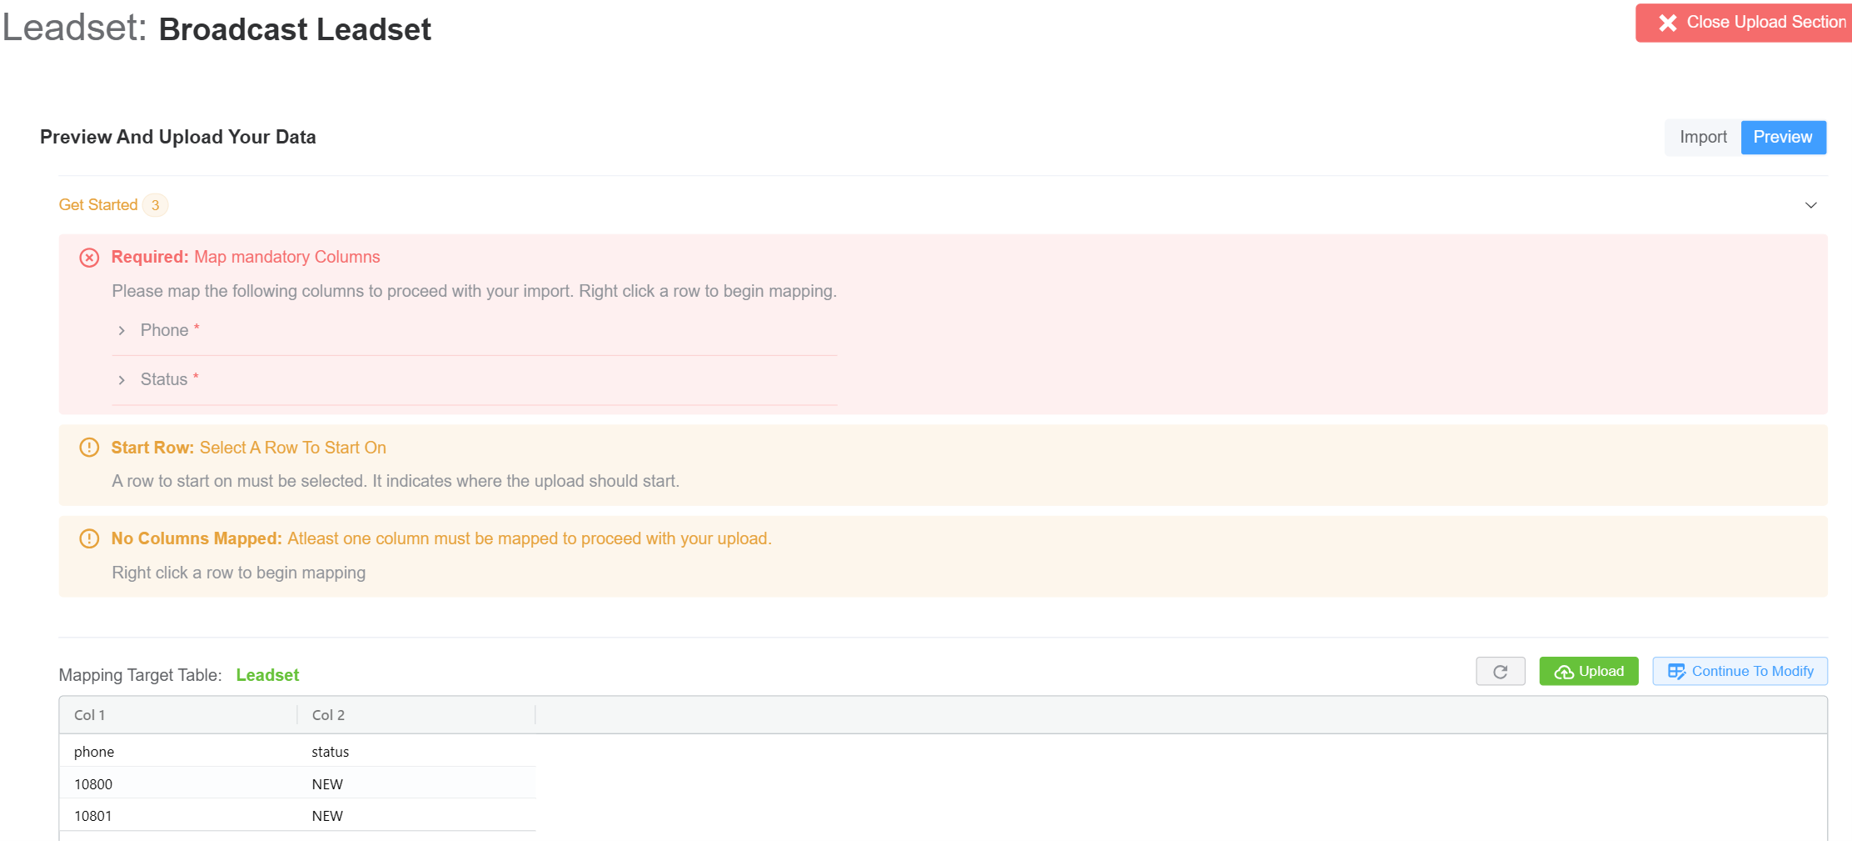Click the Start Row warning icon
The image size is (1852, 841).
(x=89, y=448)
